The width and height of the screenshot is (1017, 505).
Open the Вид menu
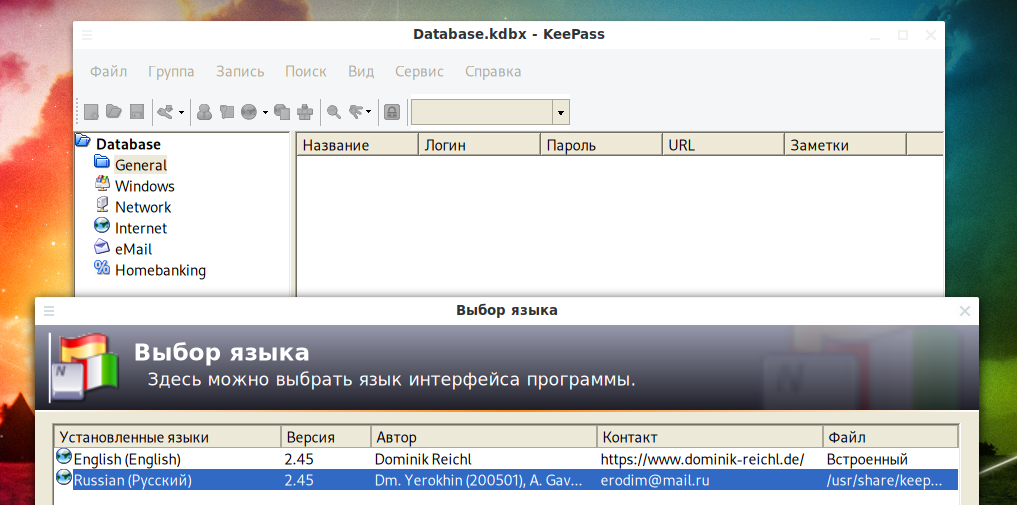pos(361,71)
